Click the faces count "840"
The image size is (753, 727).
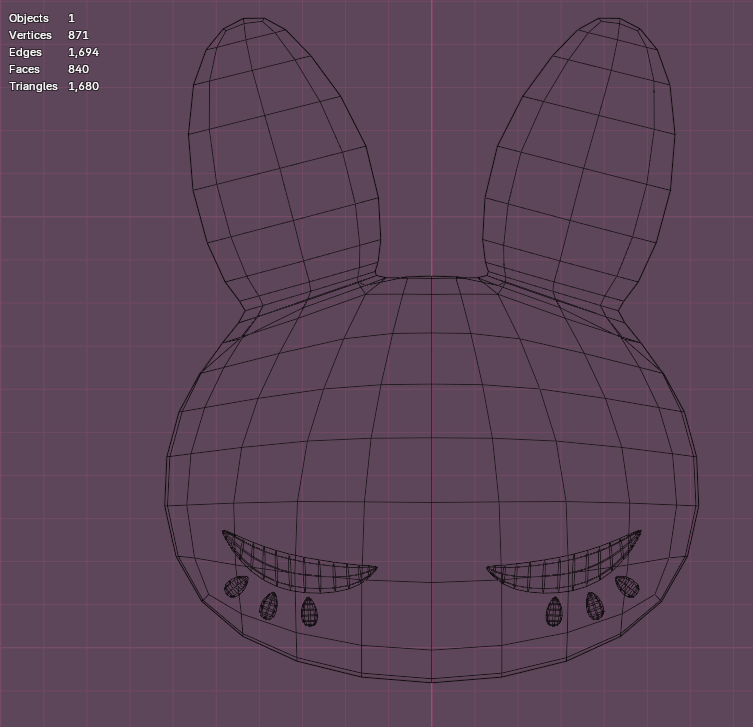pos(78,69)
